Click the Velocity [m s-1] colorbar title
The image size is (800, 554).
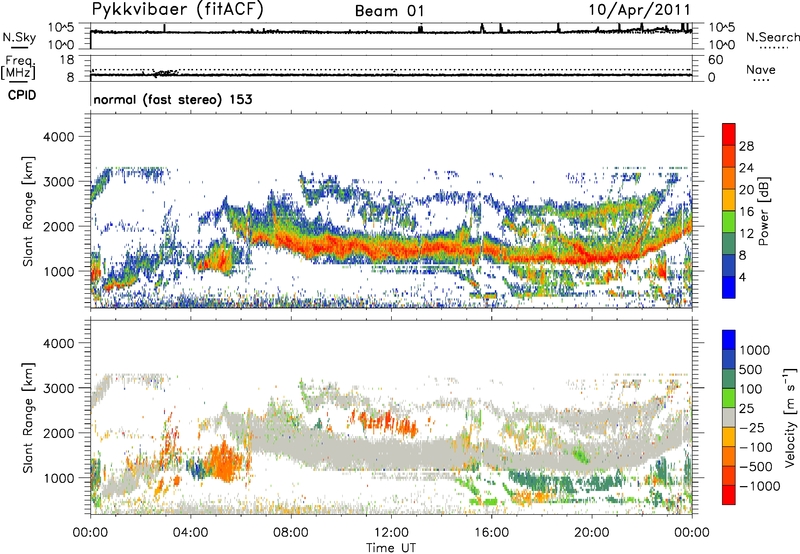click(790, 417)
